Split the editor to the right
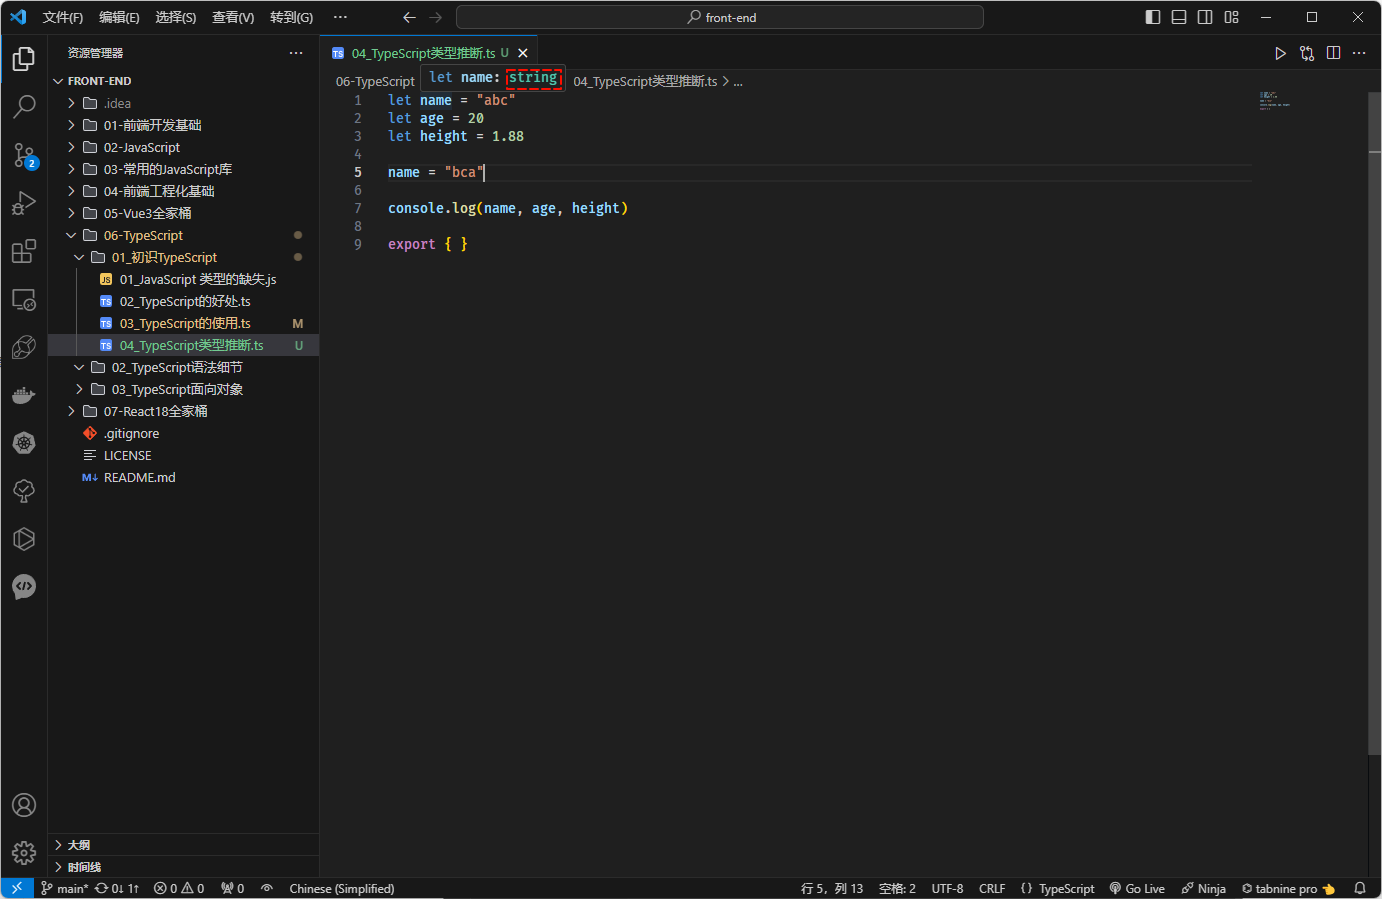Viewport: 1382px width, 899px height. 1333,53
